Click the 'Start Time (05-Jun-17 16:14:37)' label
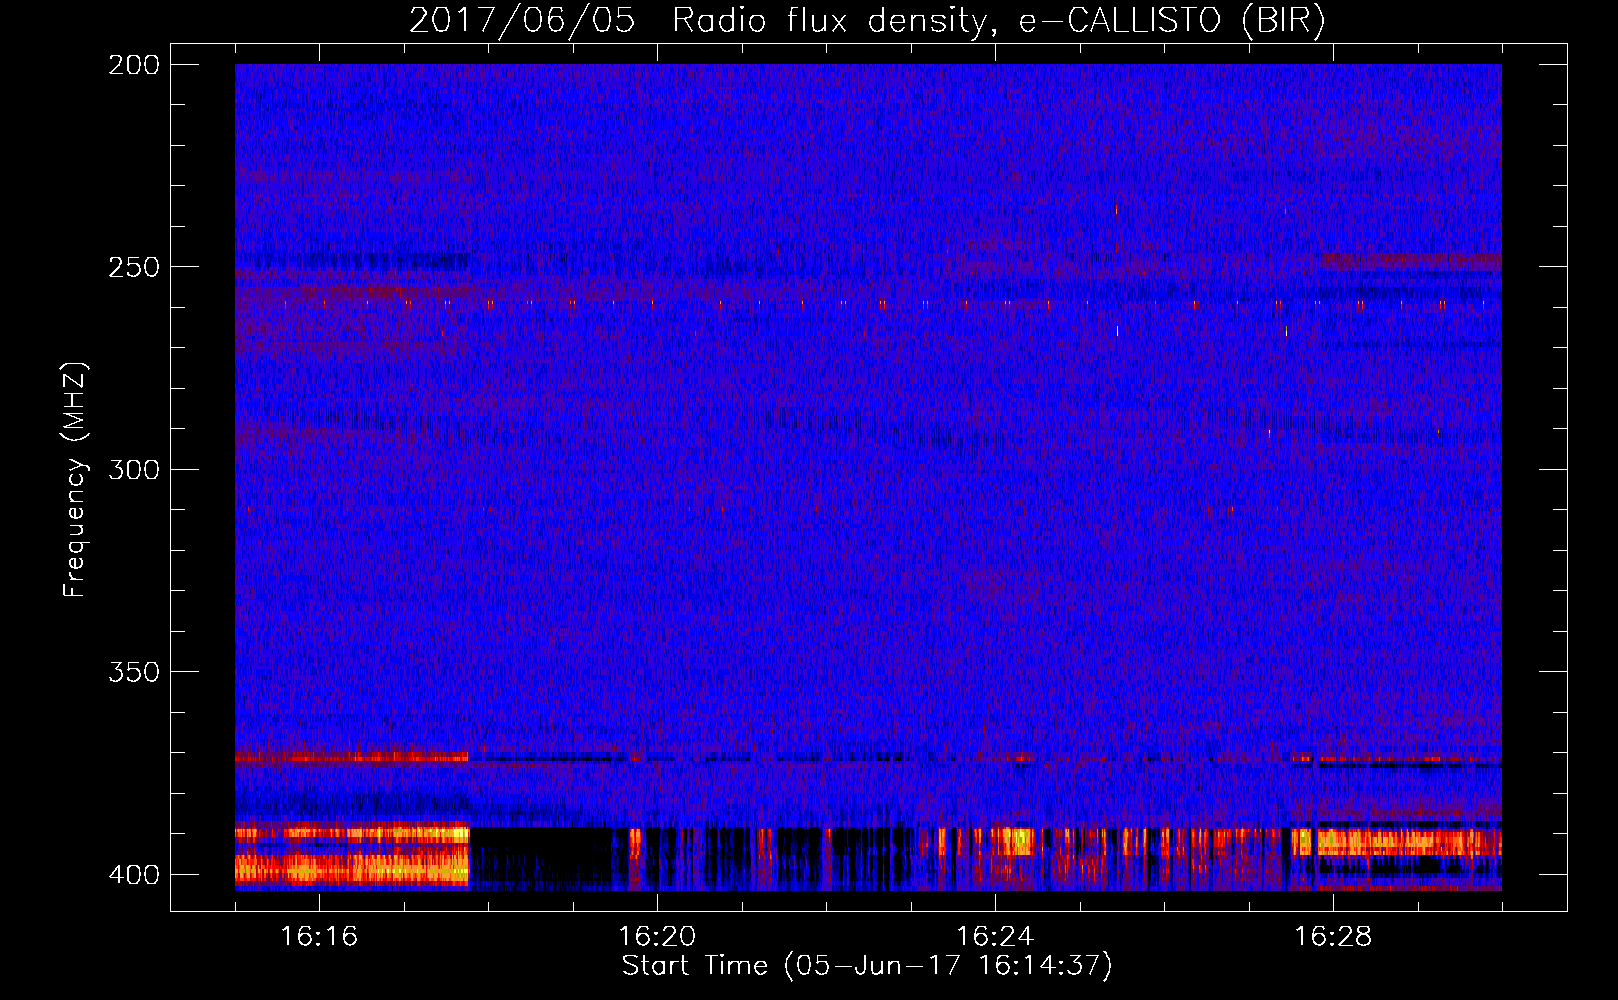The width and height of the screenshot is (1618, 1000). tap(867, 966)
